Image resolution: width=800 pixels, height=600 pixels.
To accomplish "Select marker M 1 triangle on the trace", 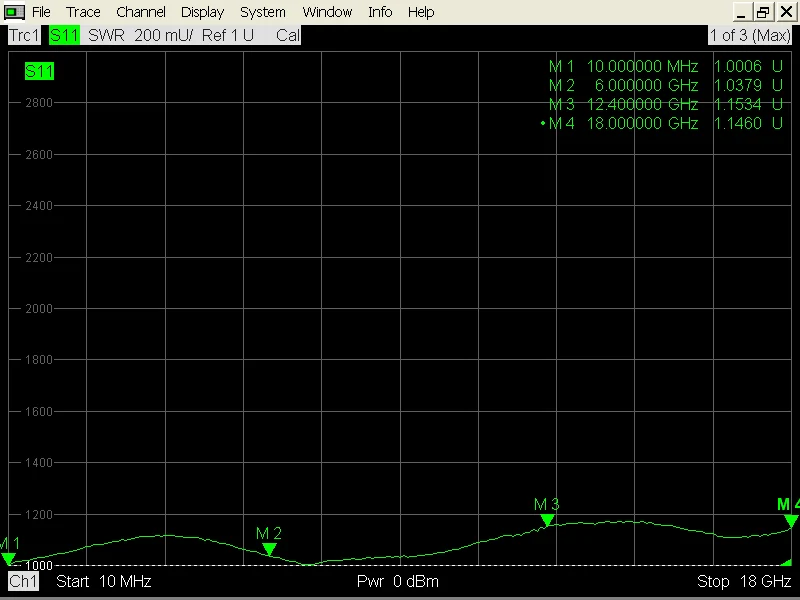I will coord(8,559).
